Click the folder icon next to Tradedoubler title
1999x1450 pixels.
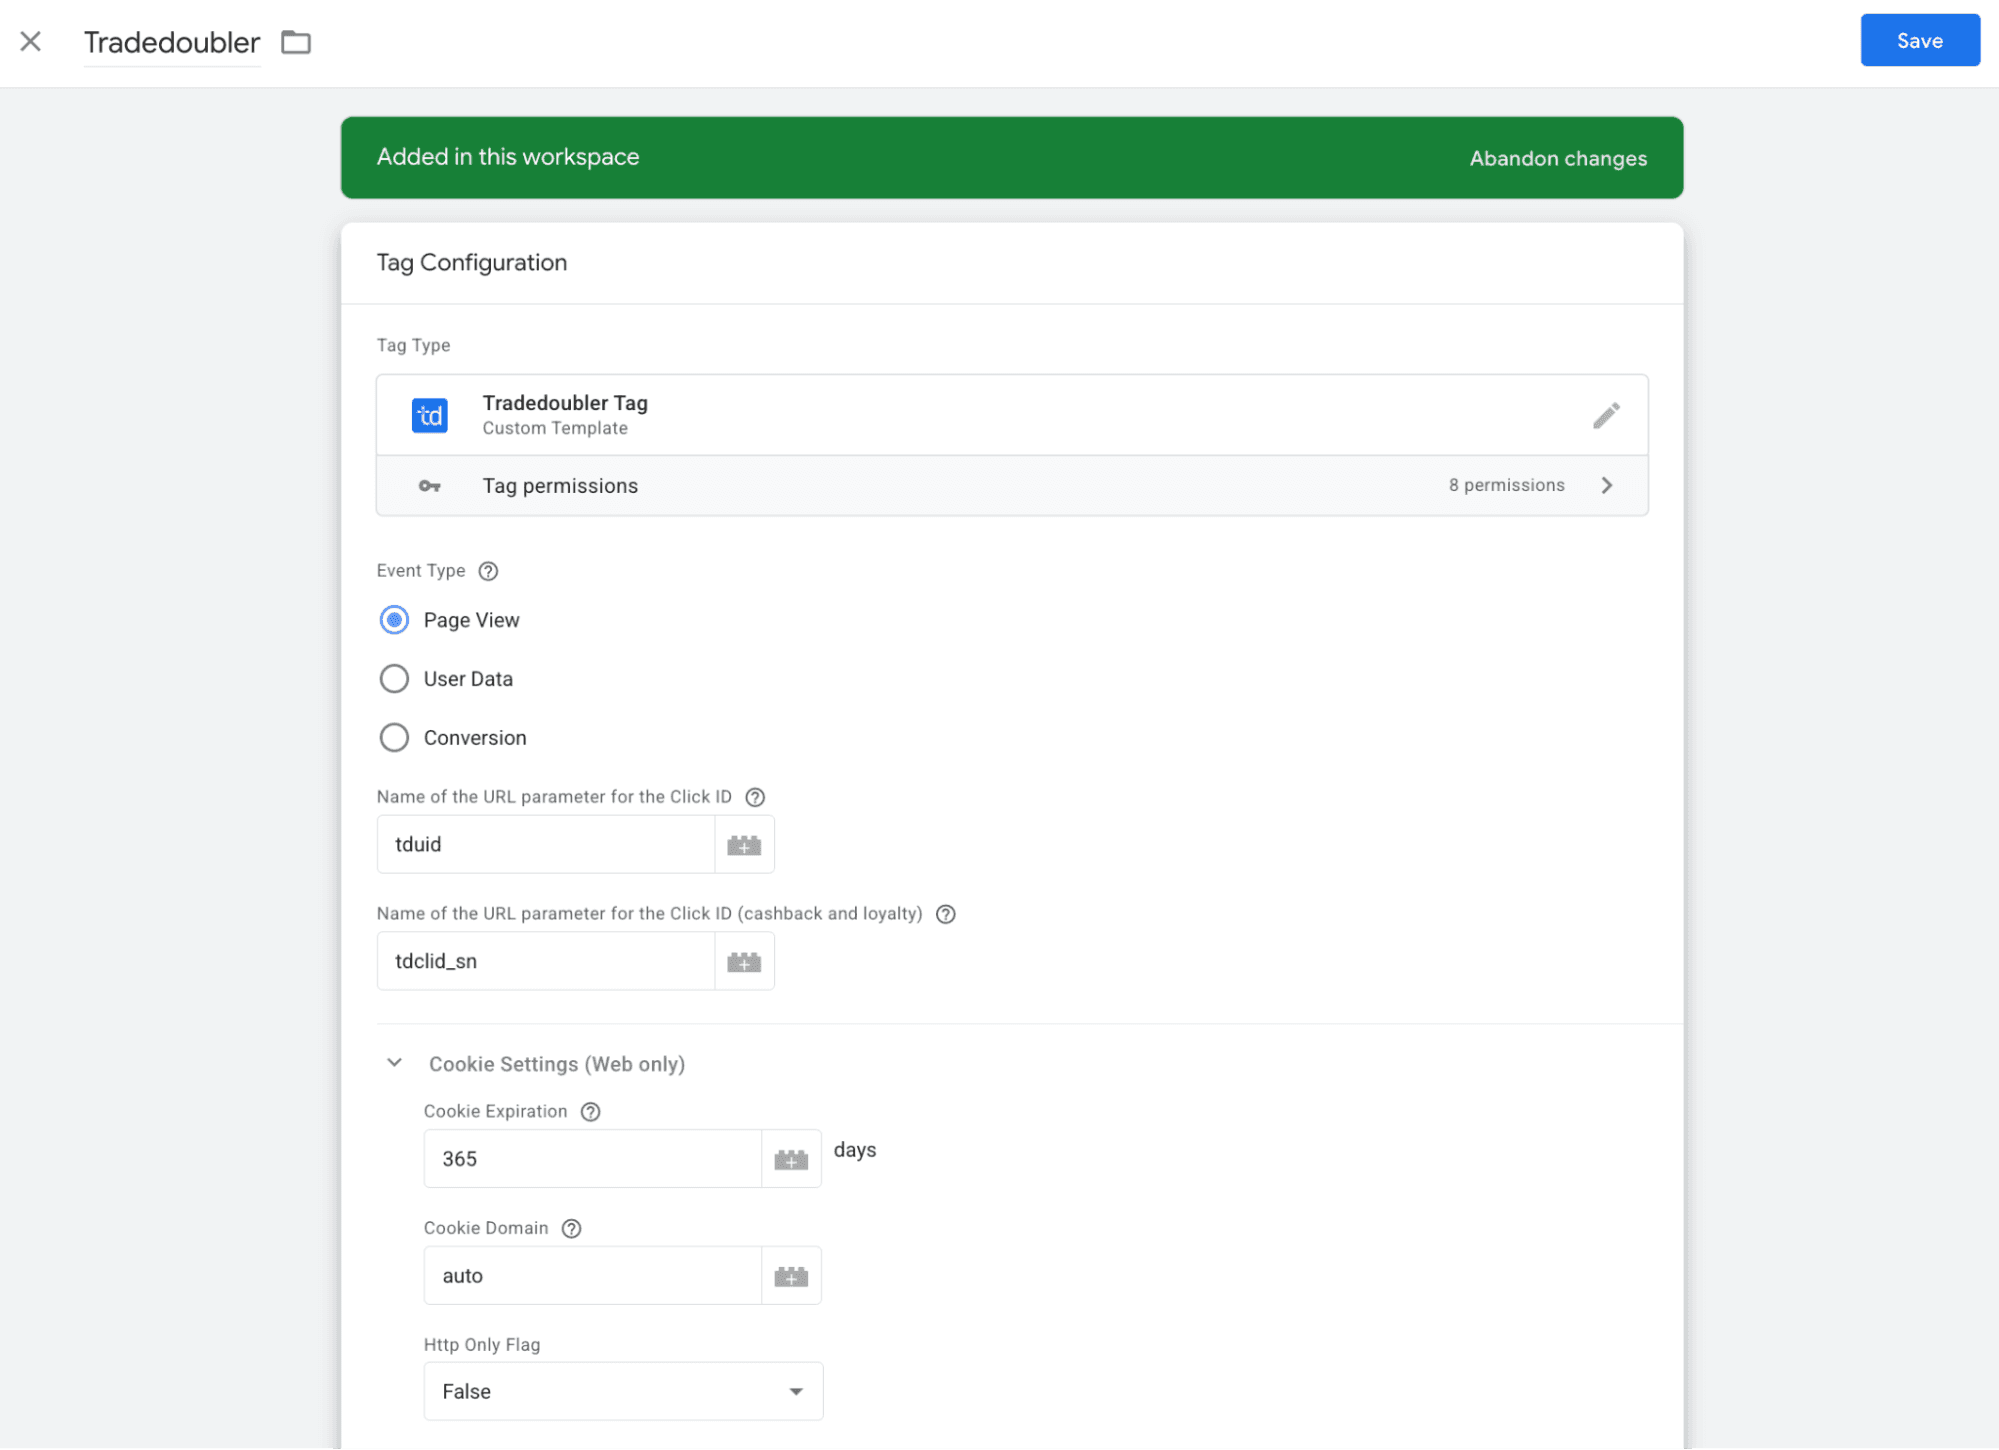[x=296, y=42]
